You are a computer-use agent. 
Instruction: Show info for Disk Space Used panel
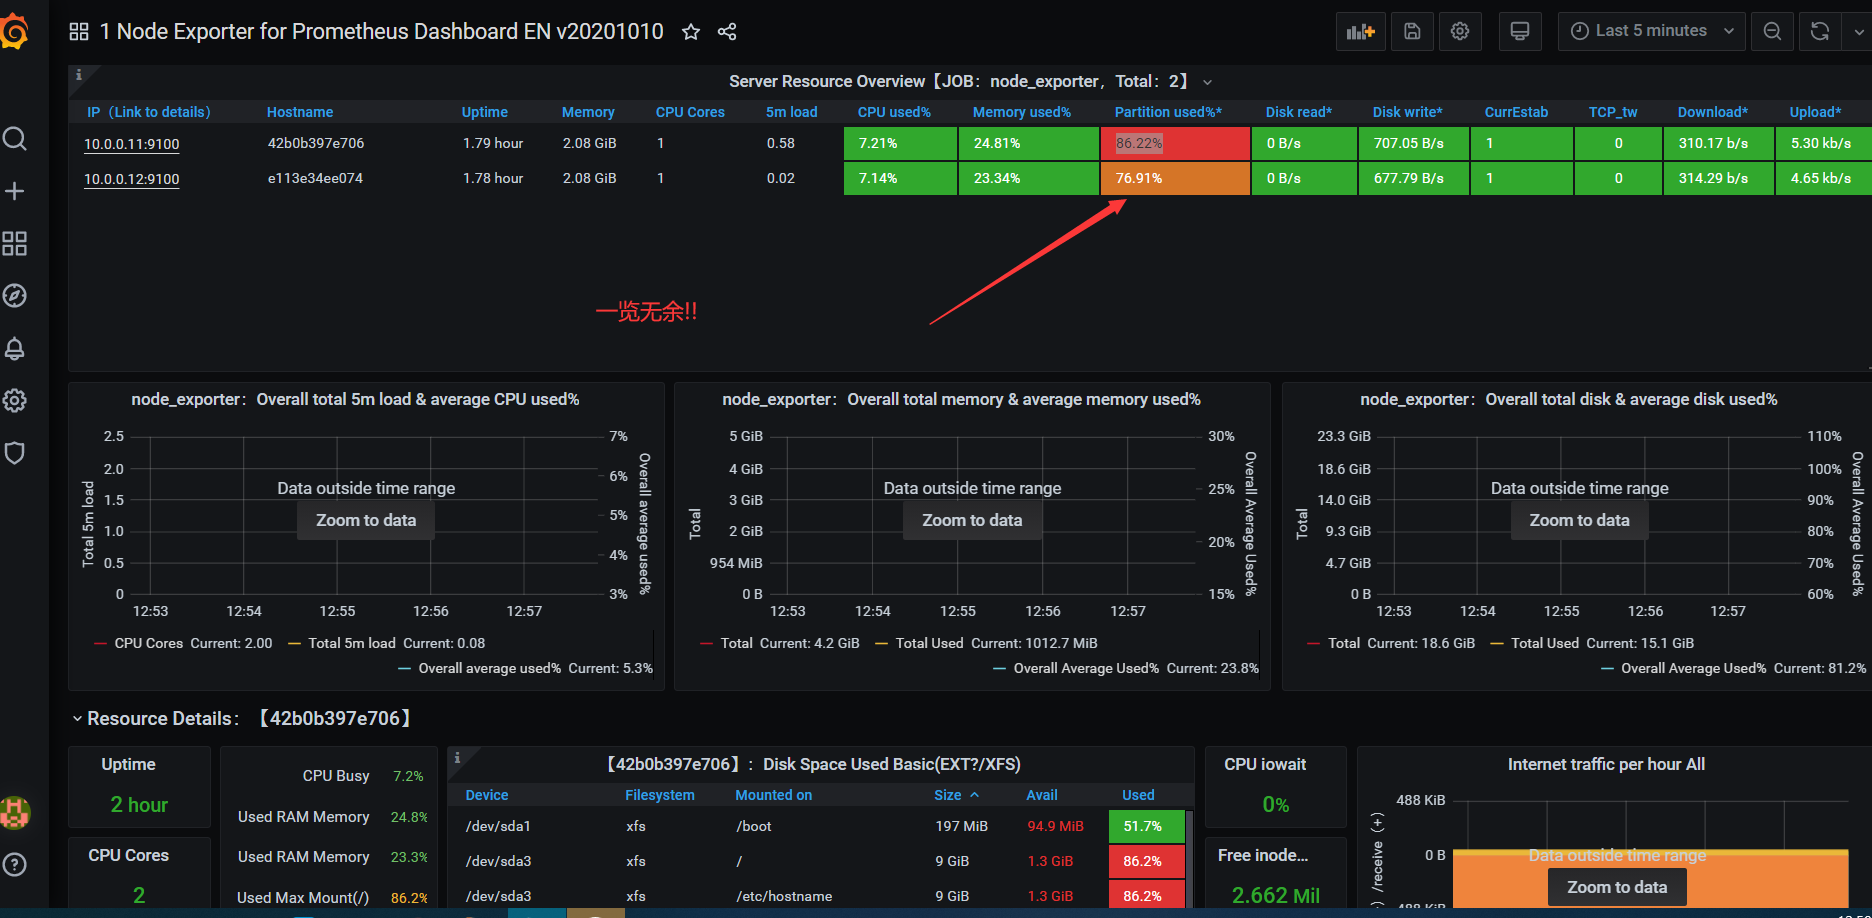pos(457,758)
